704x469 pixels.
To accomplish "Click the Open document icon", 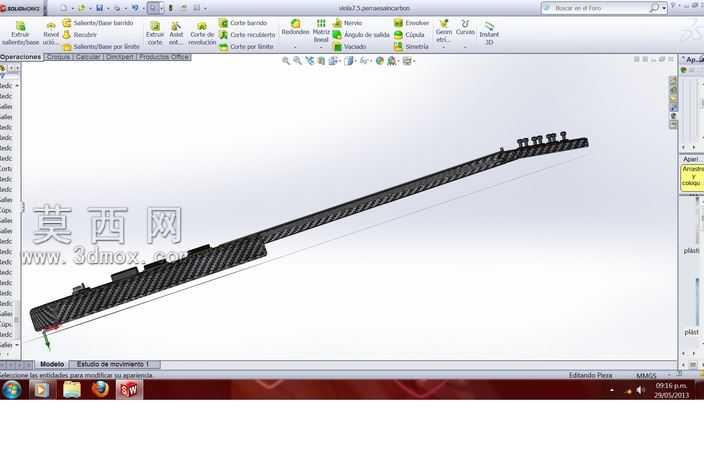I will pyautogui.click(x=82, y=8).
